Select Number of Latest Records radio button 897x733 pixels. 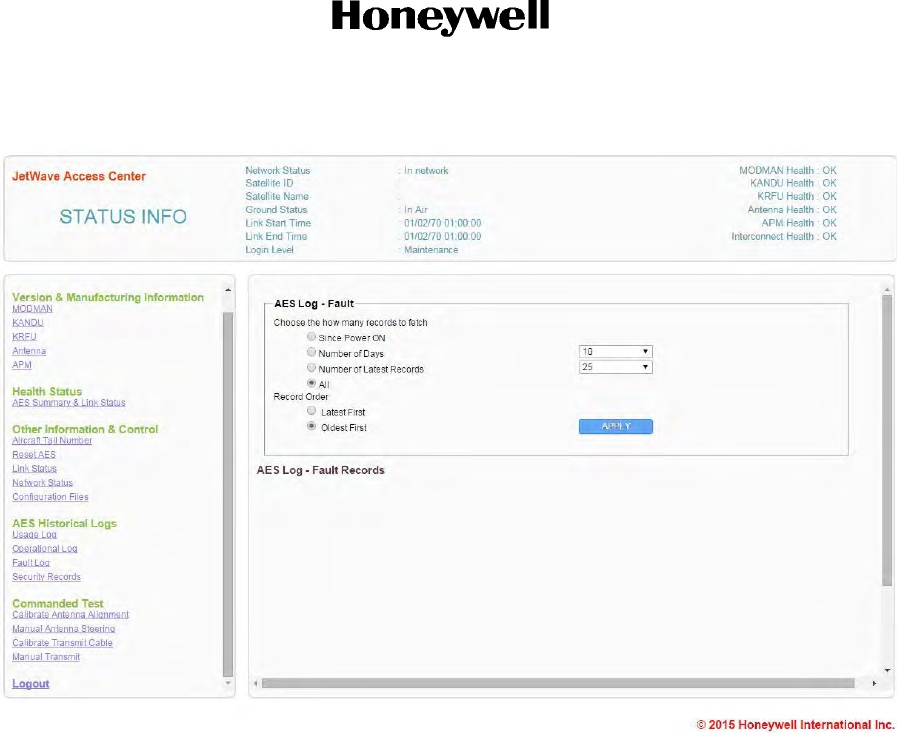(311, 367)
